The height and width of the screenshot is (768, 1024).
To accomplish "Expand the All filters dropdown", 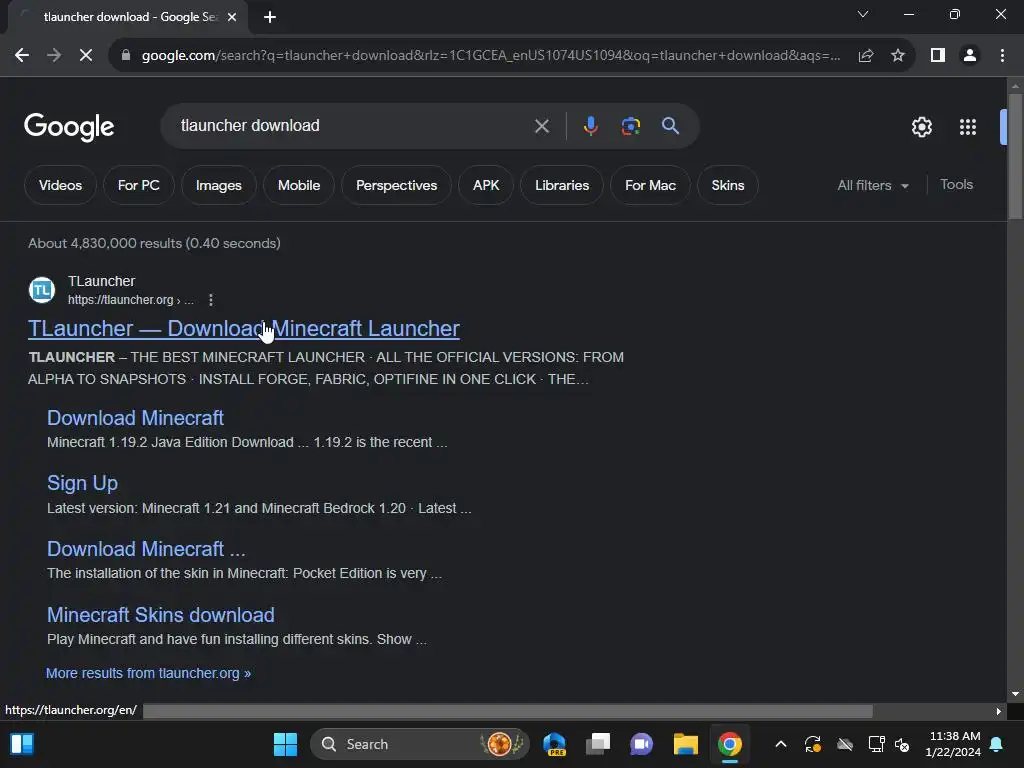I will [x=873, y=185].
